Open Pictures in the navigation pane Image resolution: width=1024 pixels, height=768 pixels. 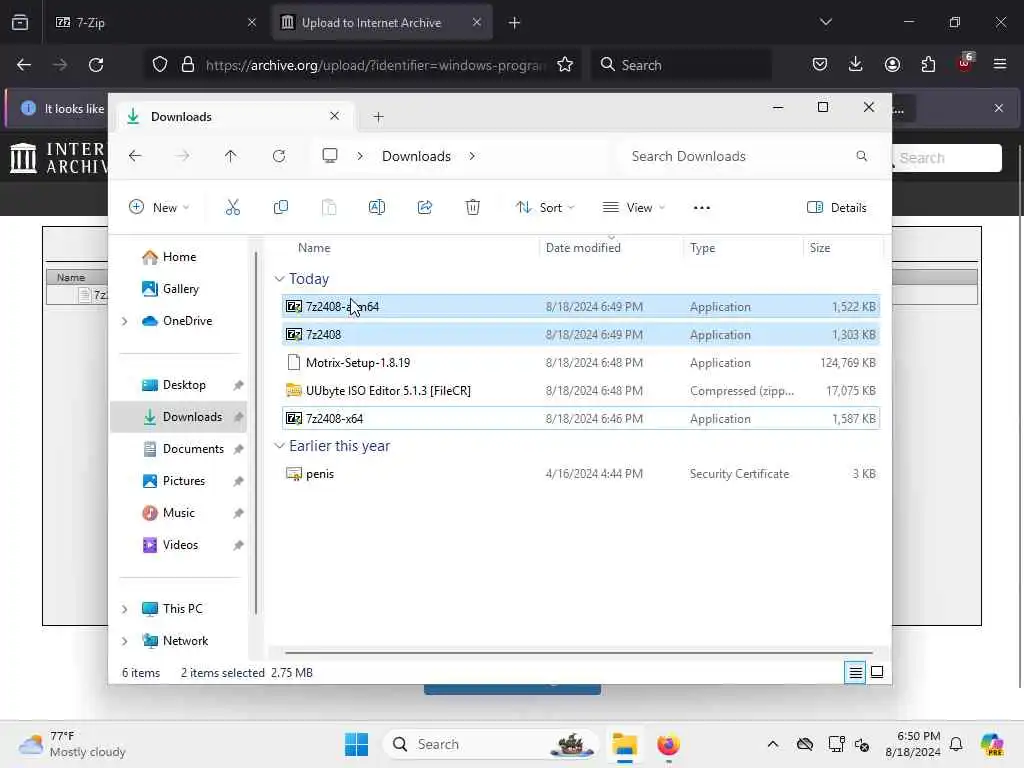174,481
